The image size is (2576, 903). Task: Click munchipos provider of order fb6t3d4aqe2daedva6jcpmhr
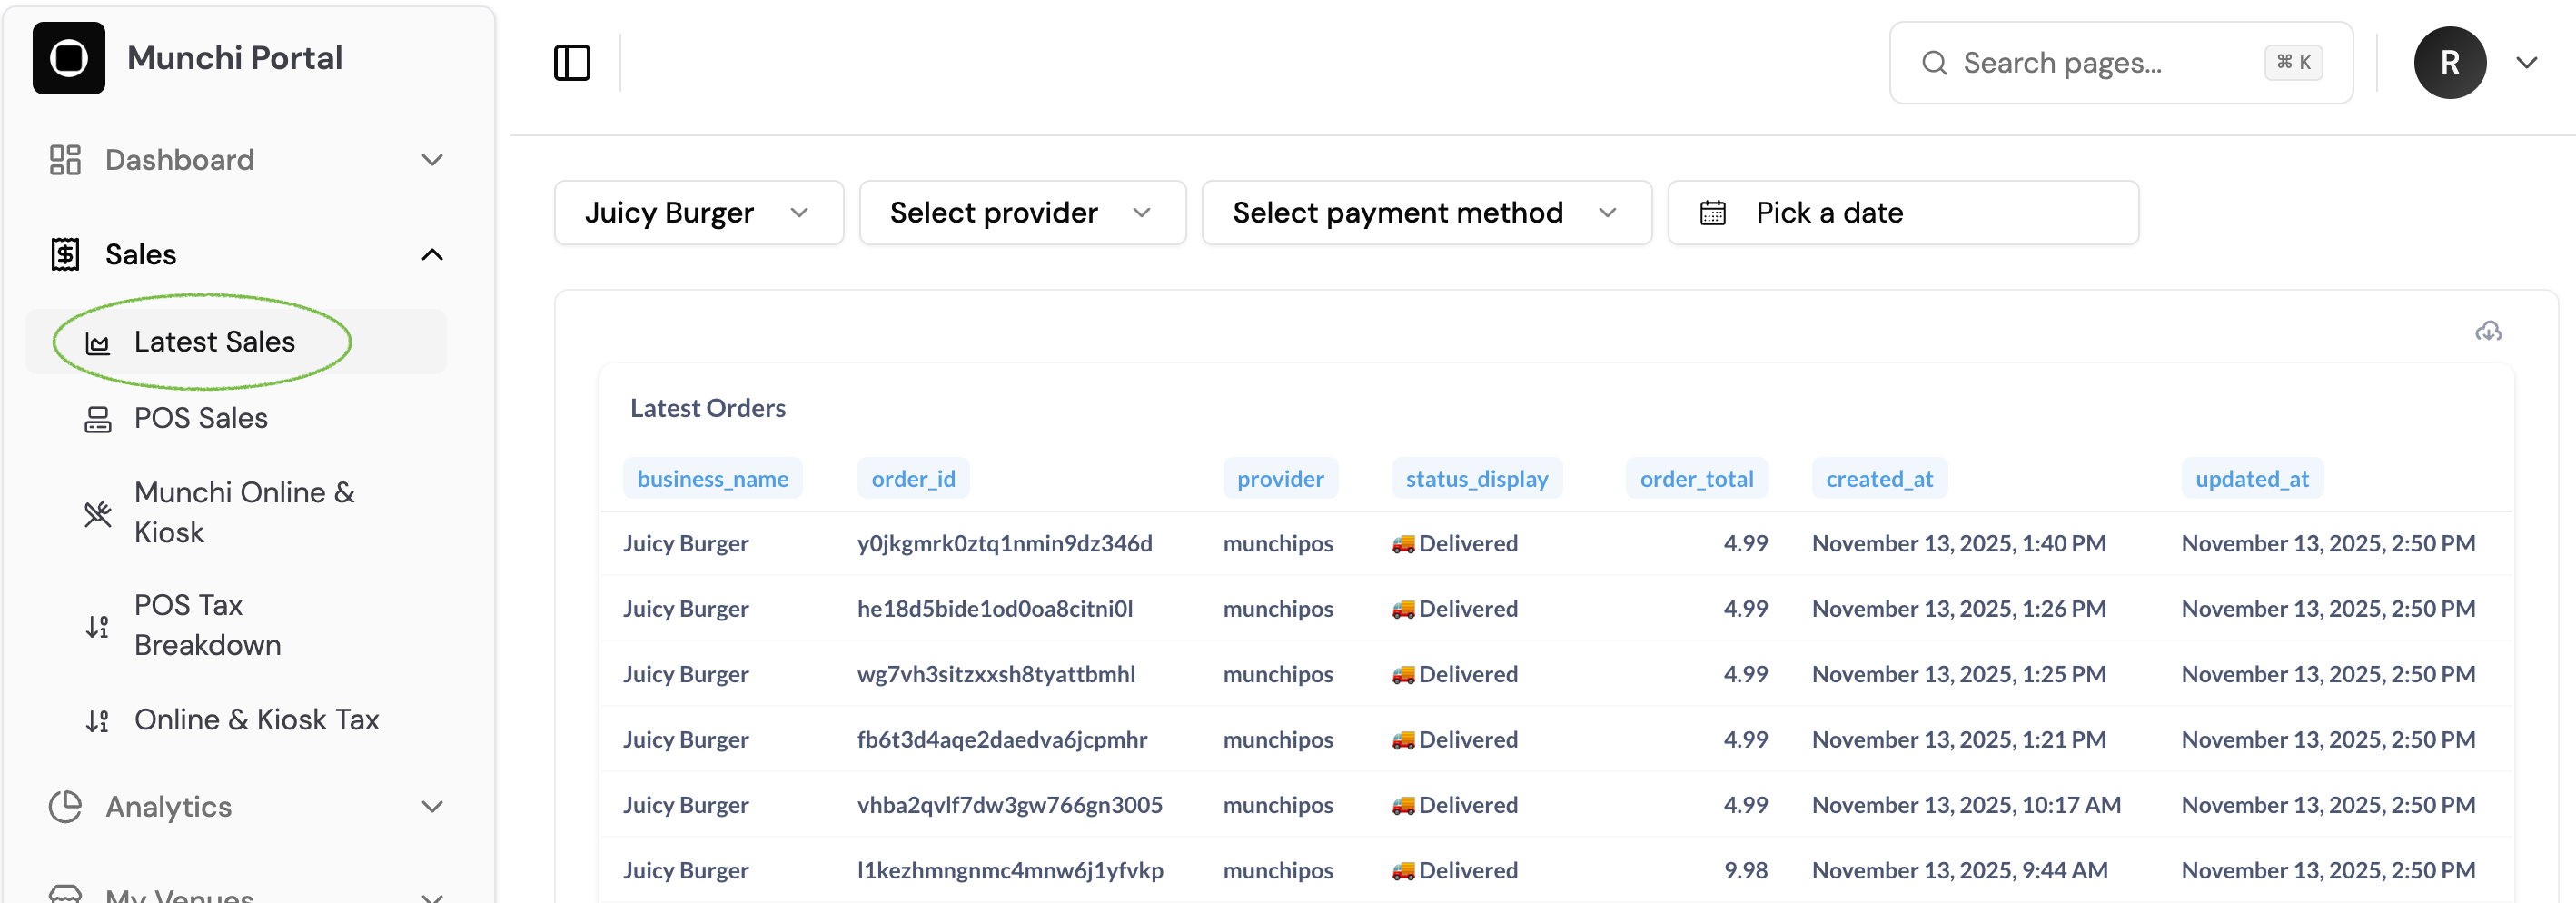[1278, 740]
